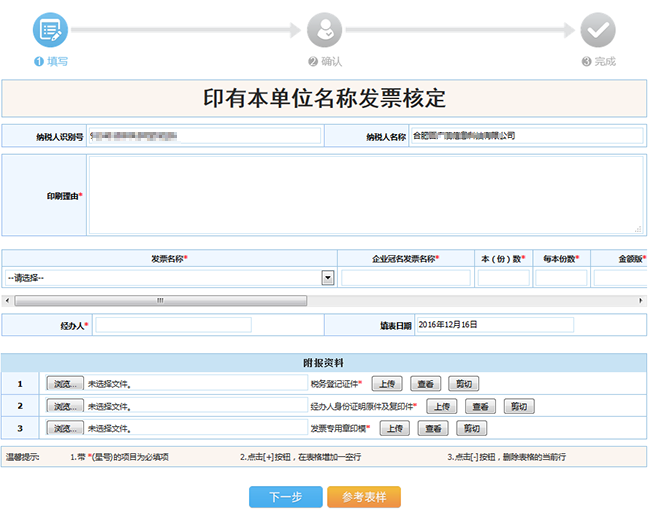Select the 填表日期 date field
The height and width of the screenshot is (510, 650).
click(x=494, y=325)
